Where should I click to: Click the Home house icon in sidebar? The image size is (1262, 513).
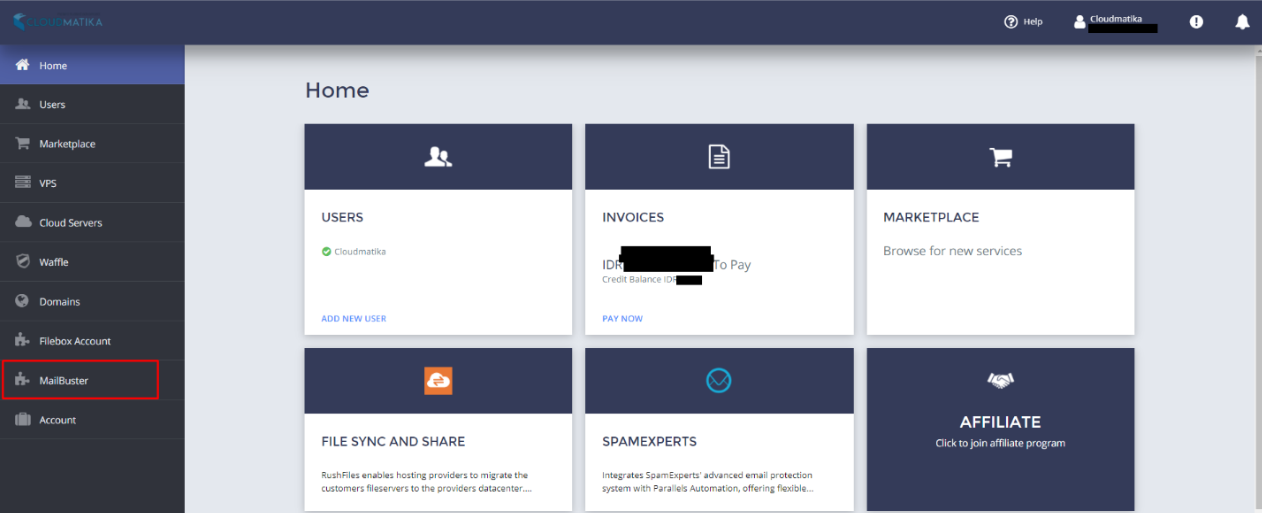pyautogui.click(x=22, y=65)
